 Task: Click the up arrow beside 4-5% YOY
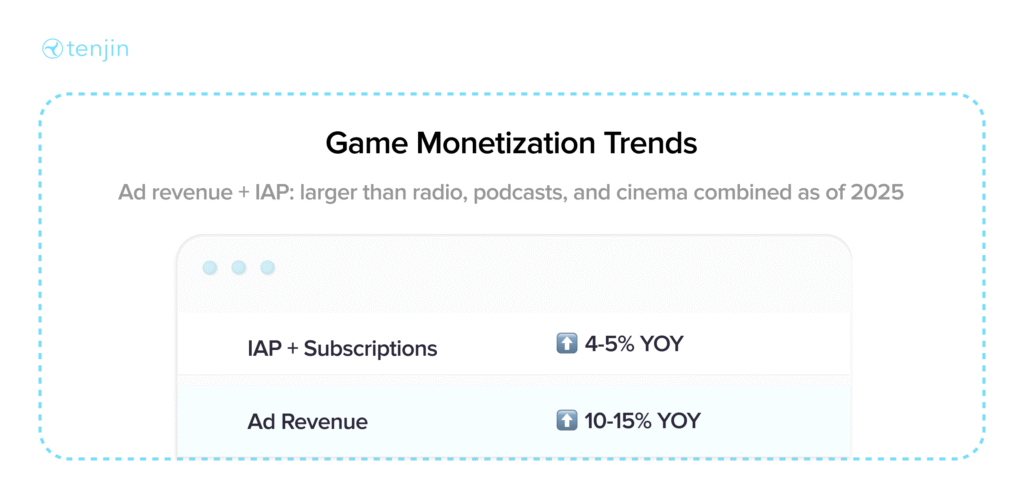click(x=566, y=344)
